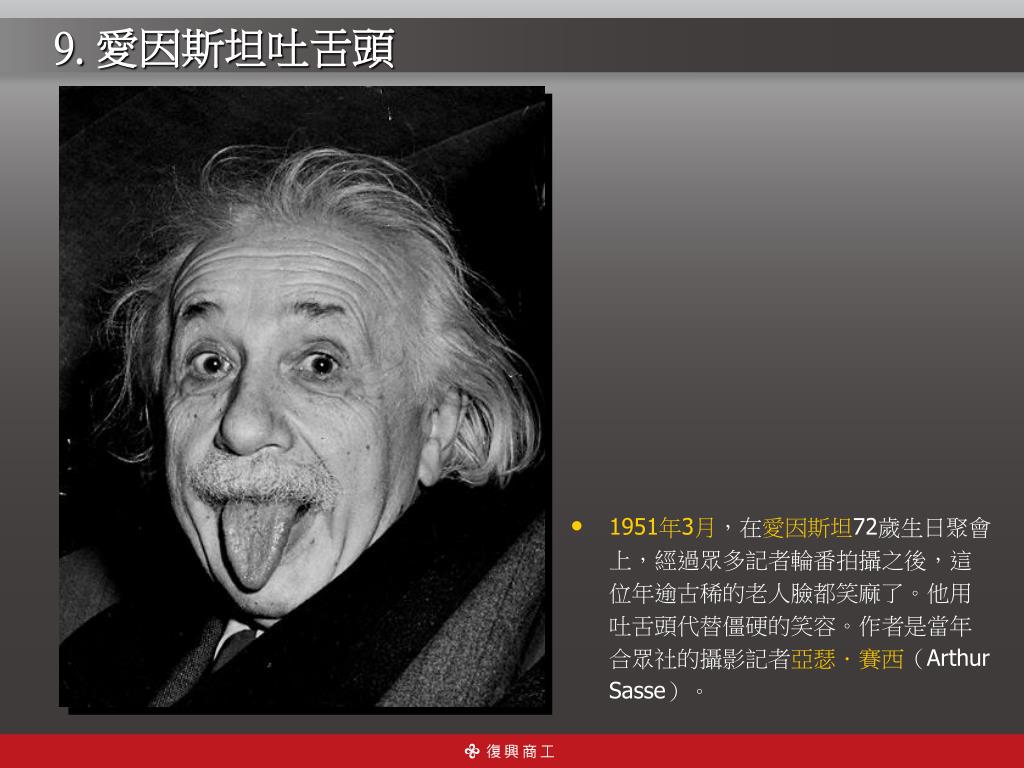Click the text line "吐舌頭代替僵硬的笑容"

722,626
